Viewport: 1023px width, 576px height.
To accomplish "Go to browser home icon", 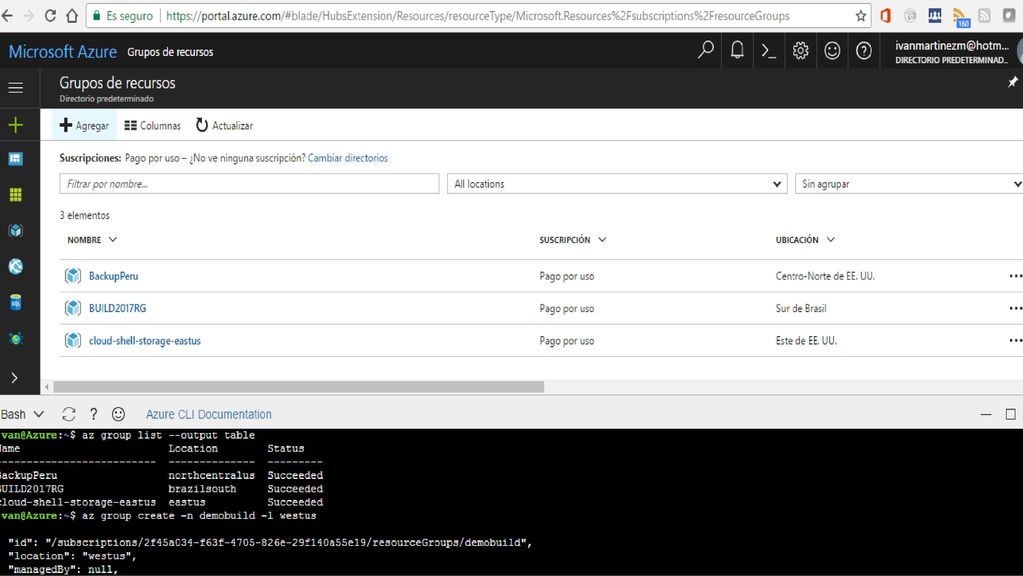I will [x=72, y=16].
